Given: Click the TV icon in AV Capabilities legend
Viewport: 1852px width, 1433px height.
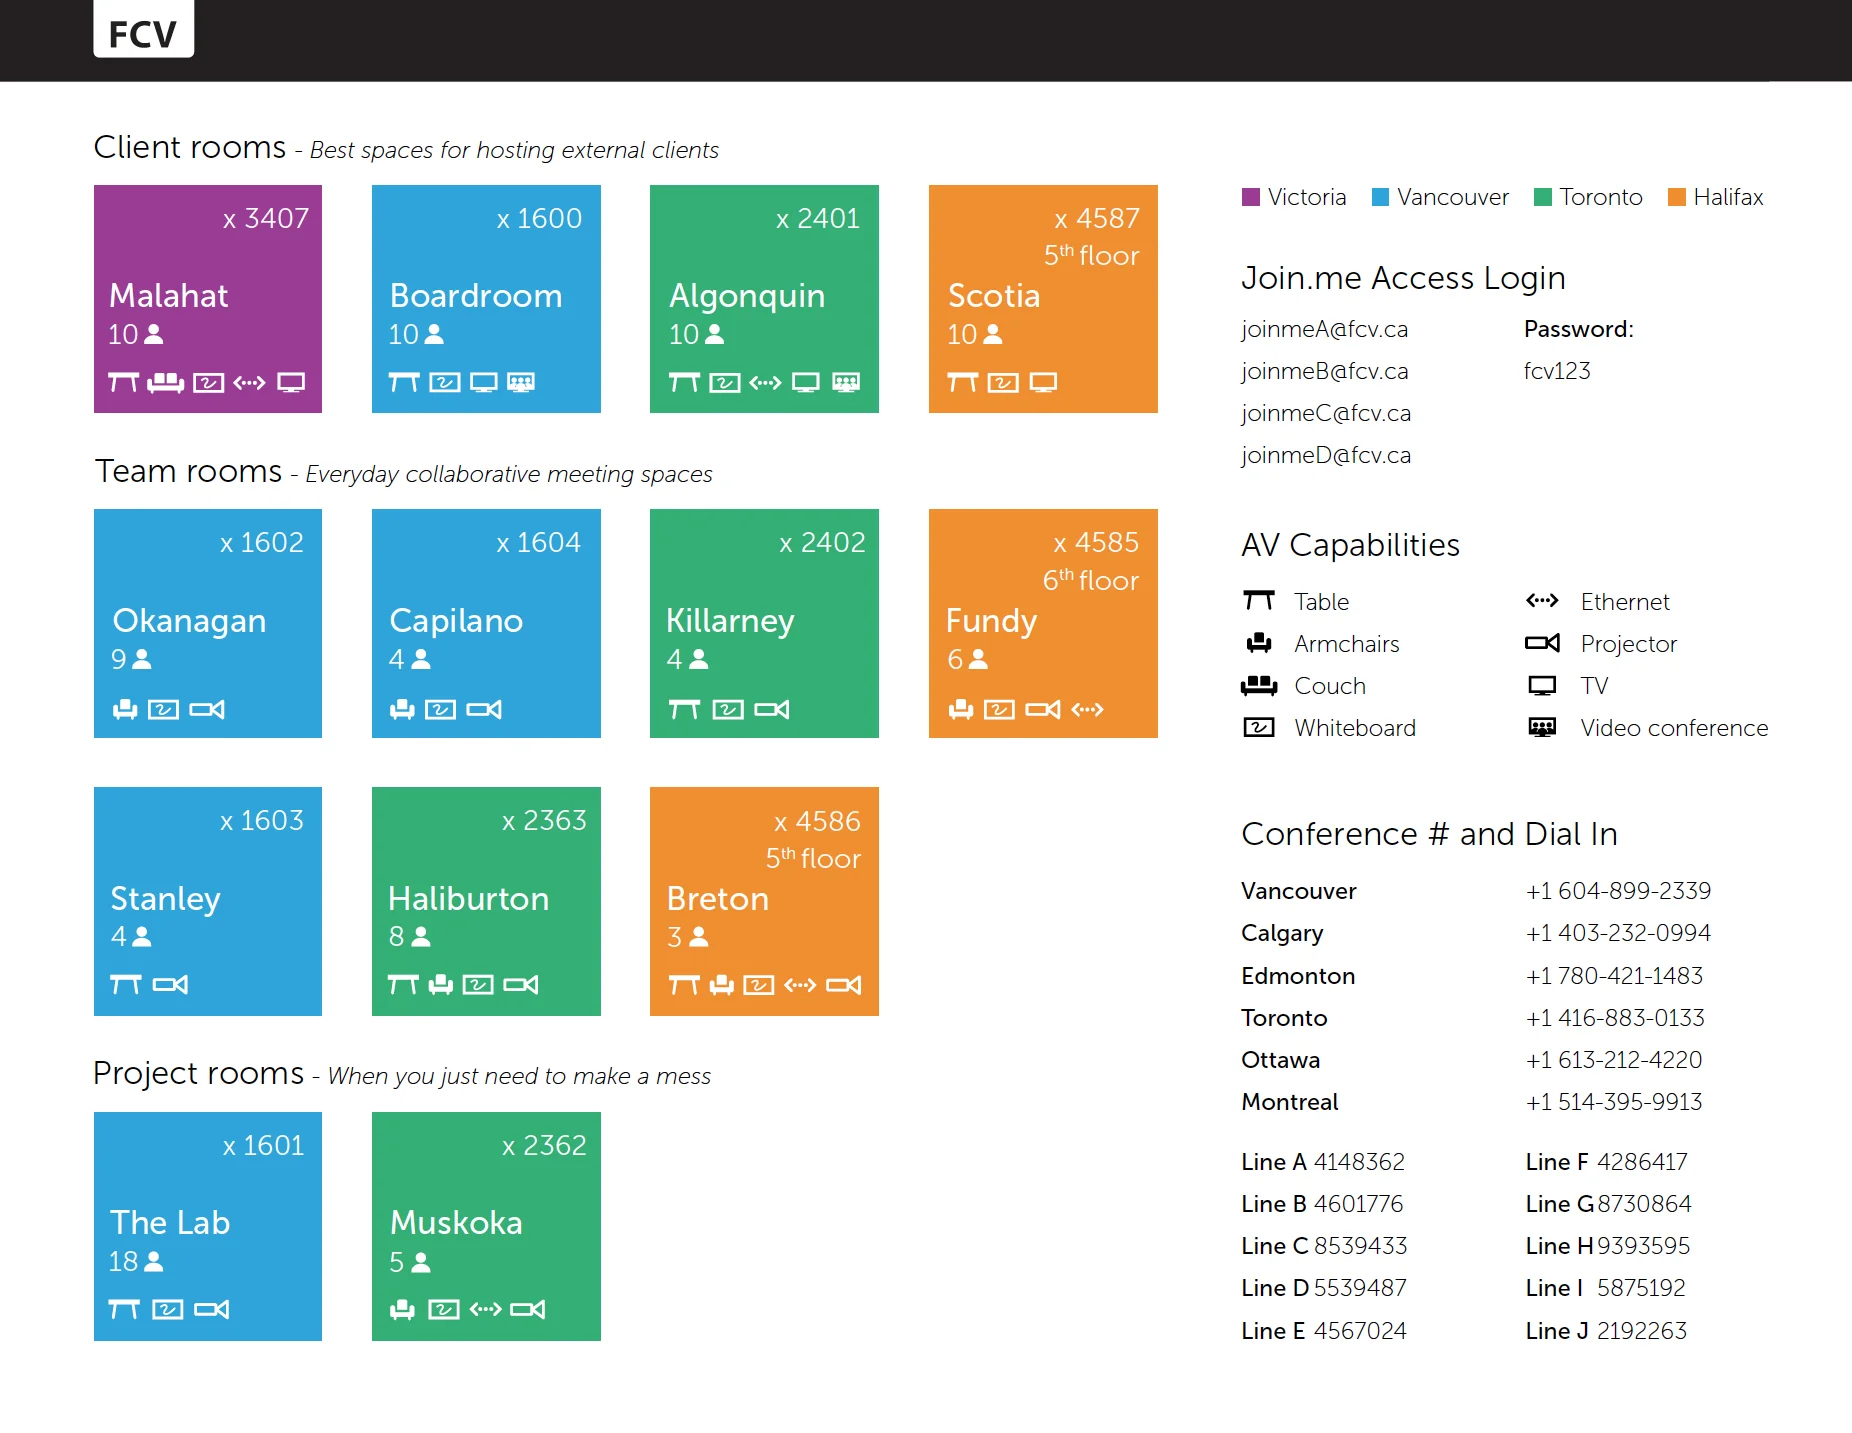Looking at the screenshot, I should [x=1542, y=685].
